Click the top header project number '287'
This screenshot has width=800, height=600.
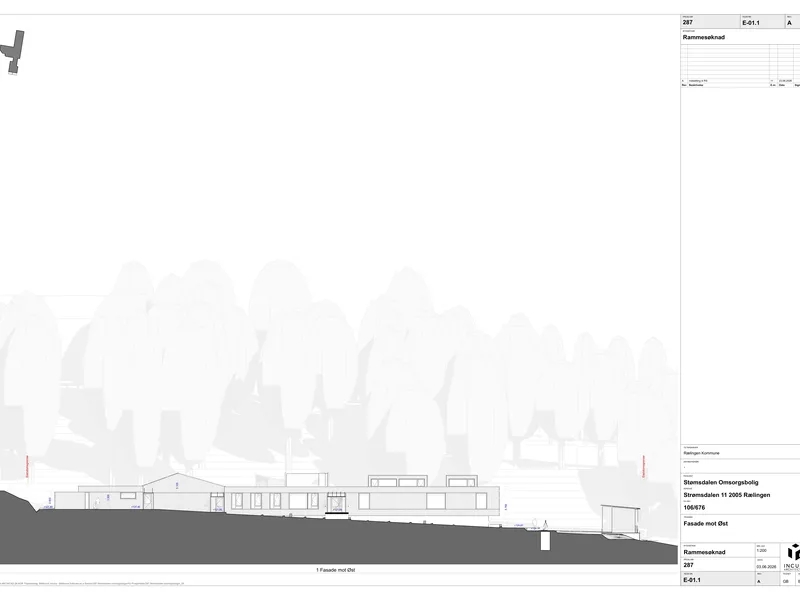(x=688, y=22)
